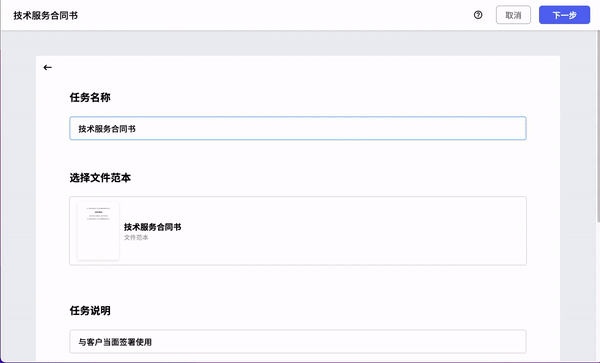Click the 任务说明 section heading
Image resolution: width=600 pixels, height=363 pixels.
tap(90, 311)
